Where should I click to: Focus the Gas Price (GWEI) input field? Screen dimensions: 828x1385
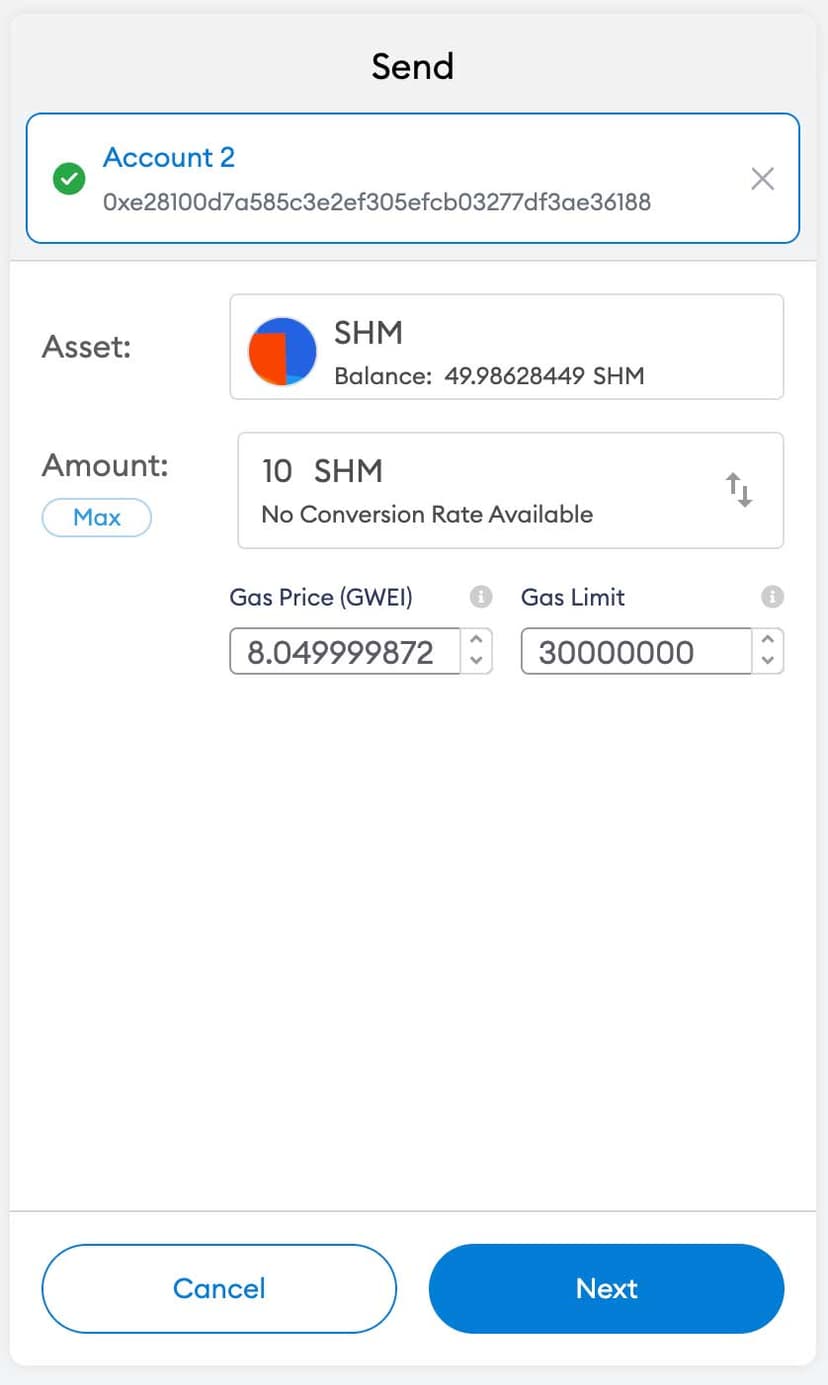click(345, 652)
